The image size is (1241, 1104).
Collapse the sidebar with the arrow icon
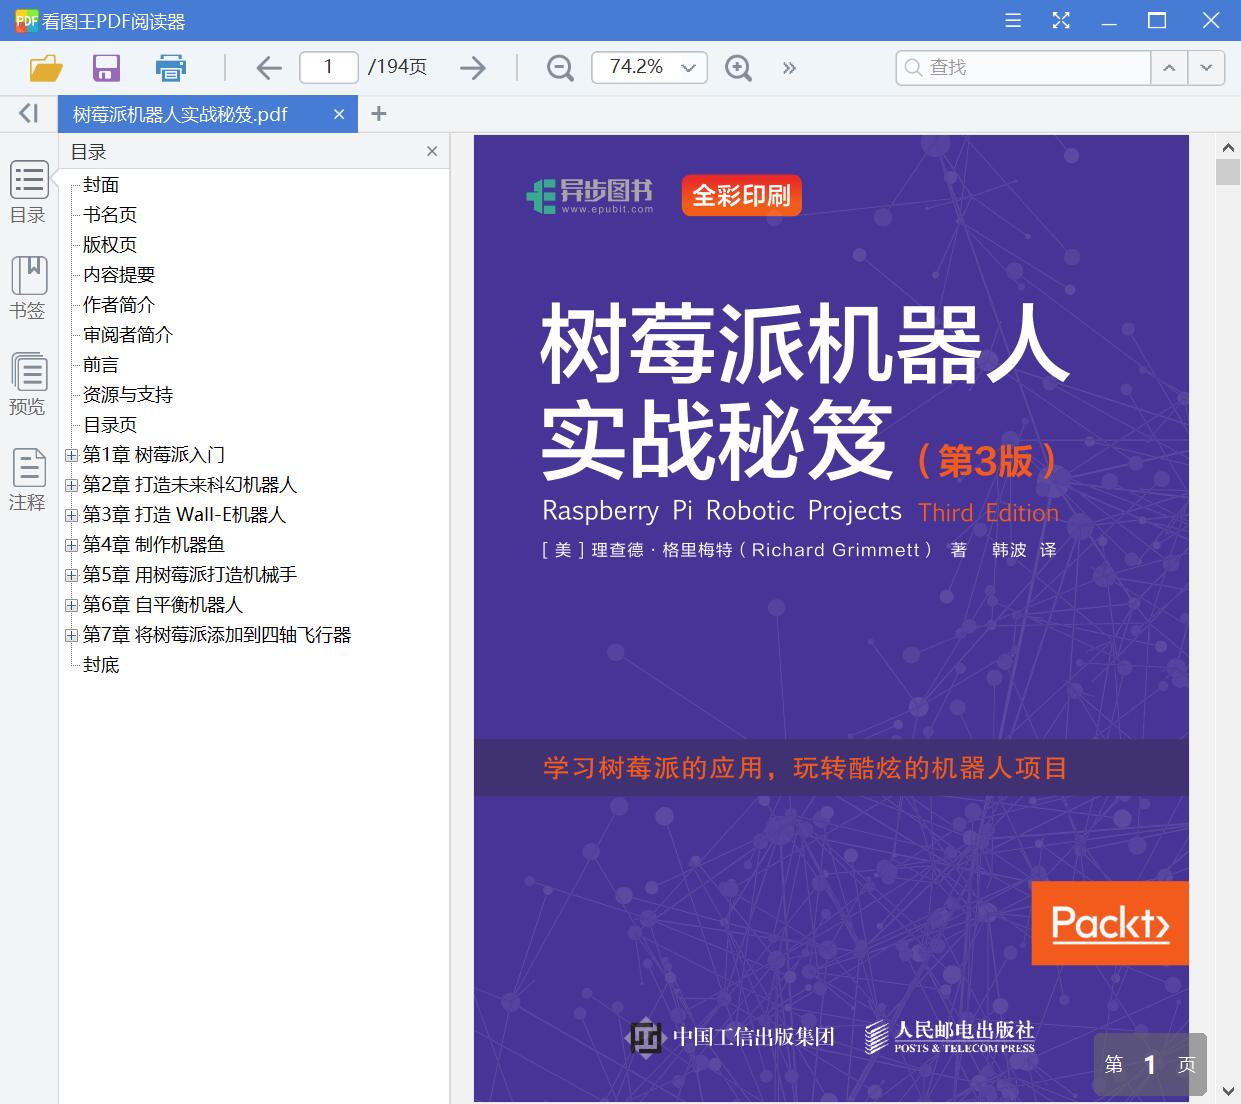click(29, 113)
